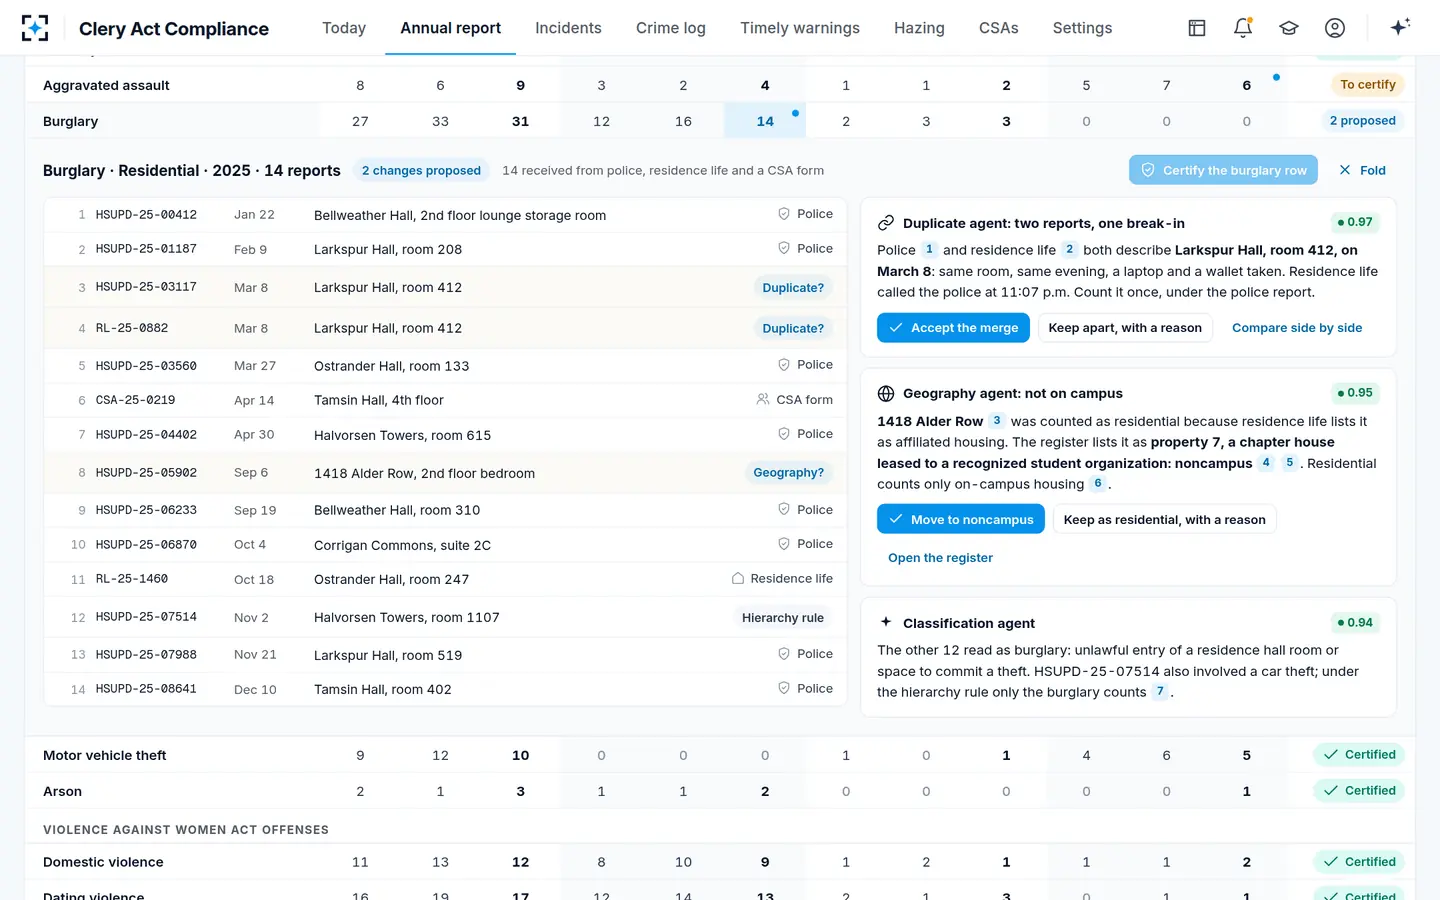Open the Hazing tab

(919, 28)
